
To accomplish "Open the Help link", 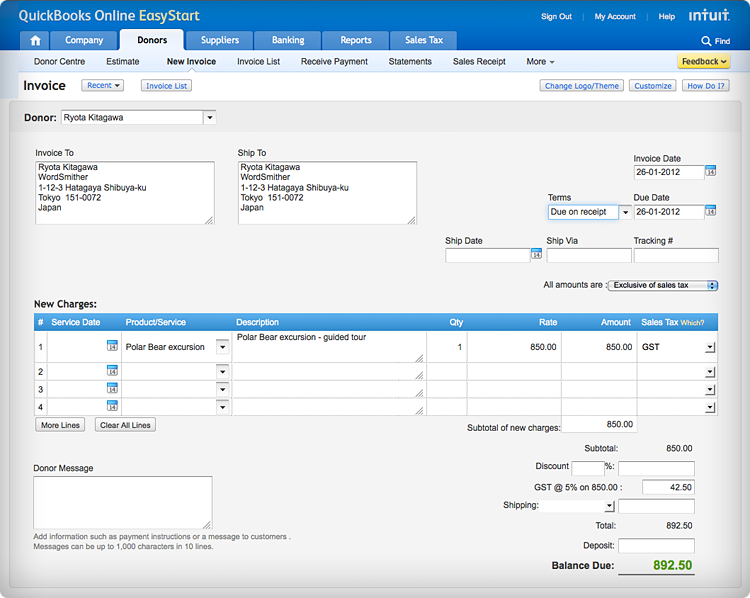I will click(x=667, y=16).
